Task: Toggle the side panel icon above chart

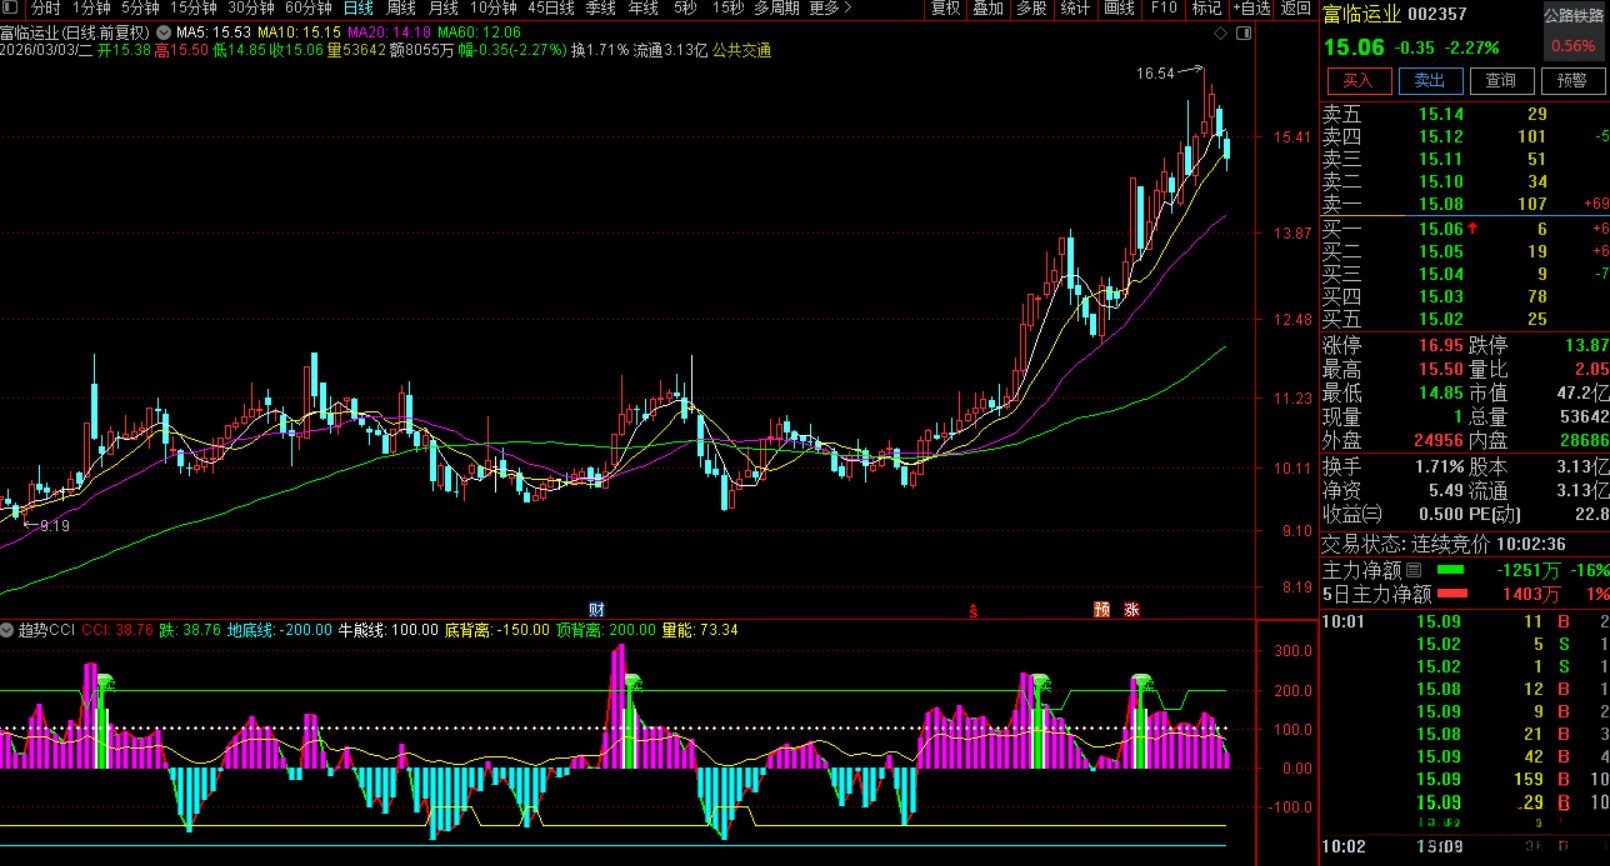Action: (x=1243, y=33)
